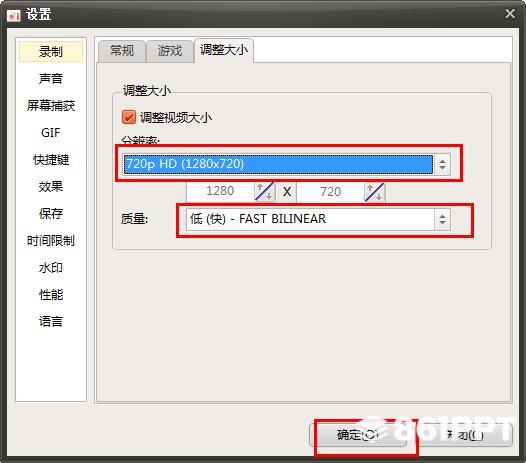Click the width spinner arrows icon

(x=264, y=192)
